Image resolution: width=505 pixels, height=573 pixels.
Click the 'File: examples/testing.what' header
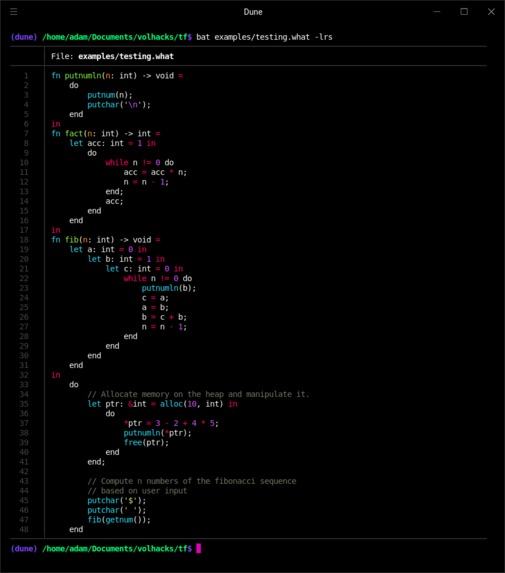(x=113, y=56)
